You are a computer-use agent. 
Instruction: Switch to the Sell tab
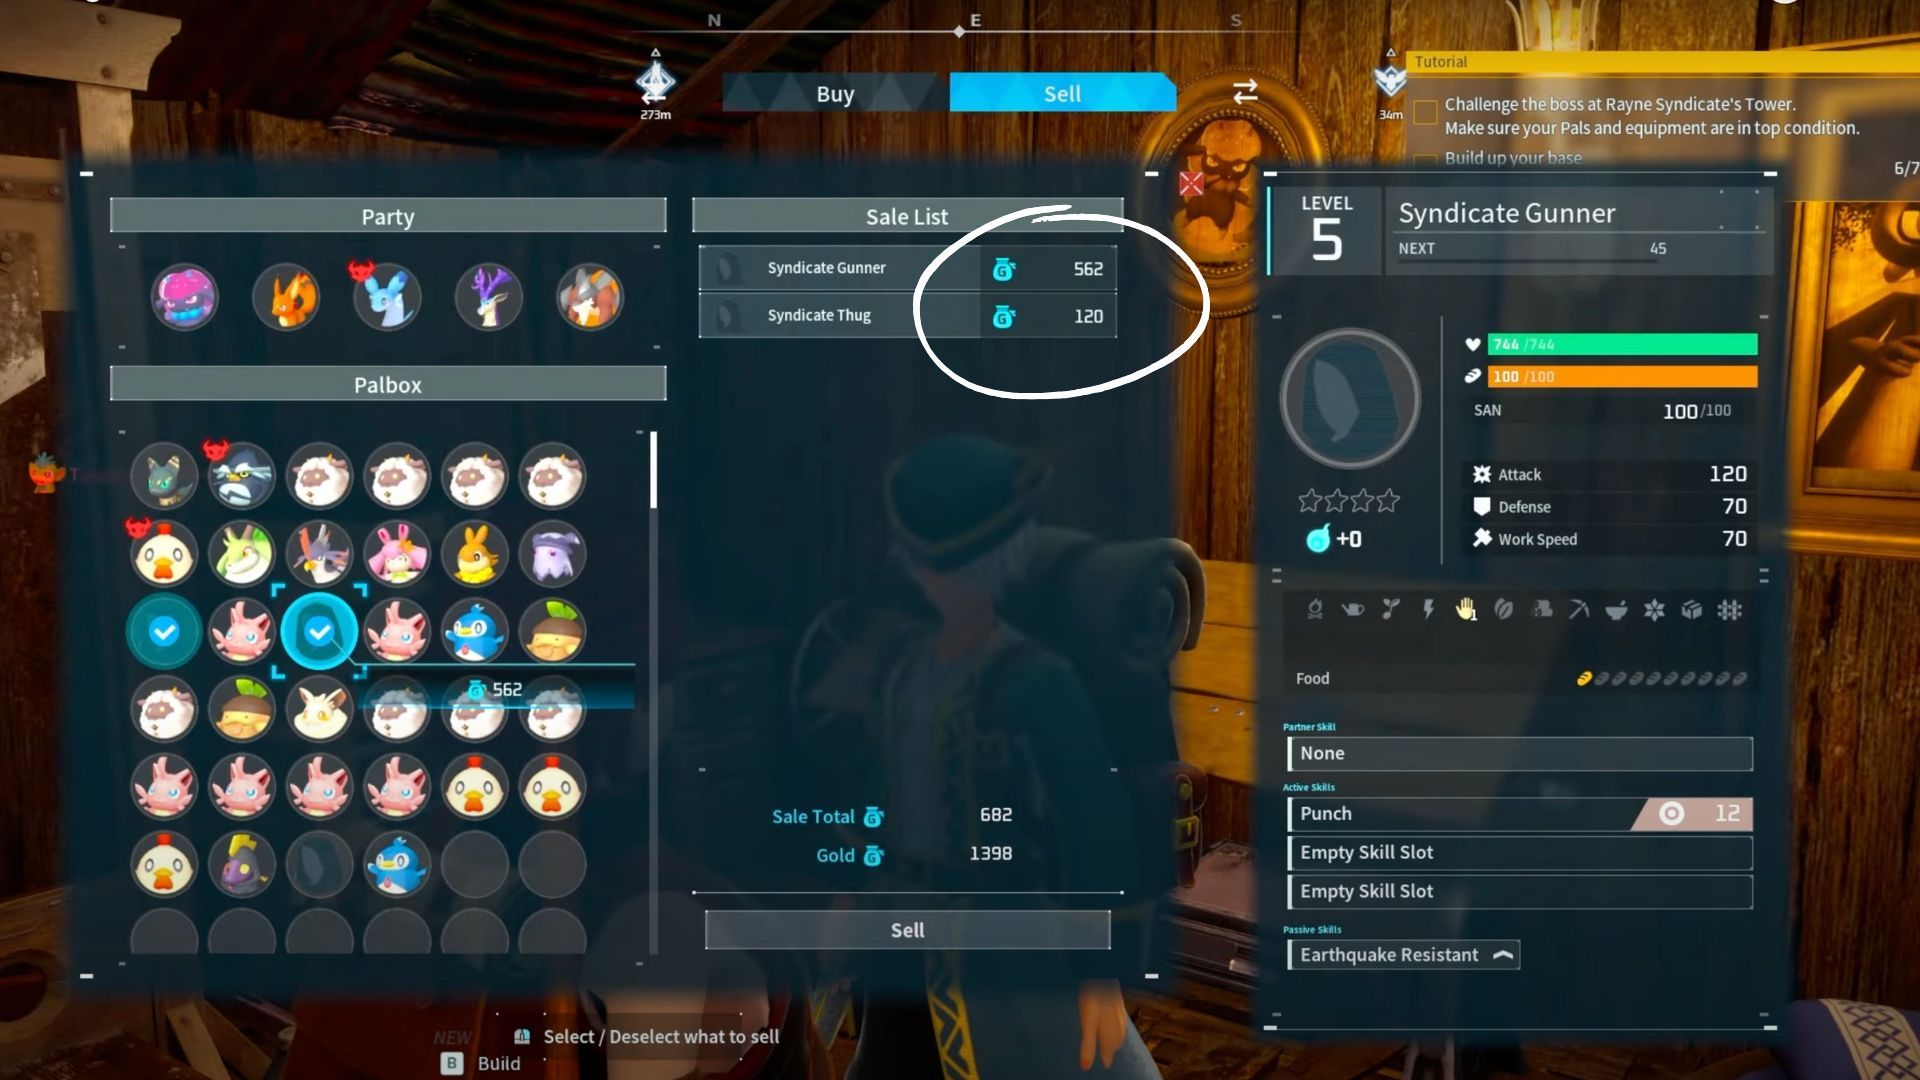(x=1062, y=92)
